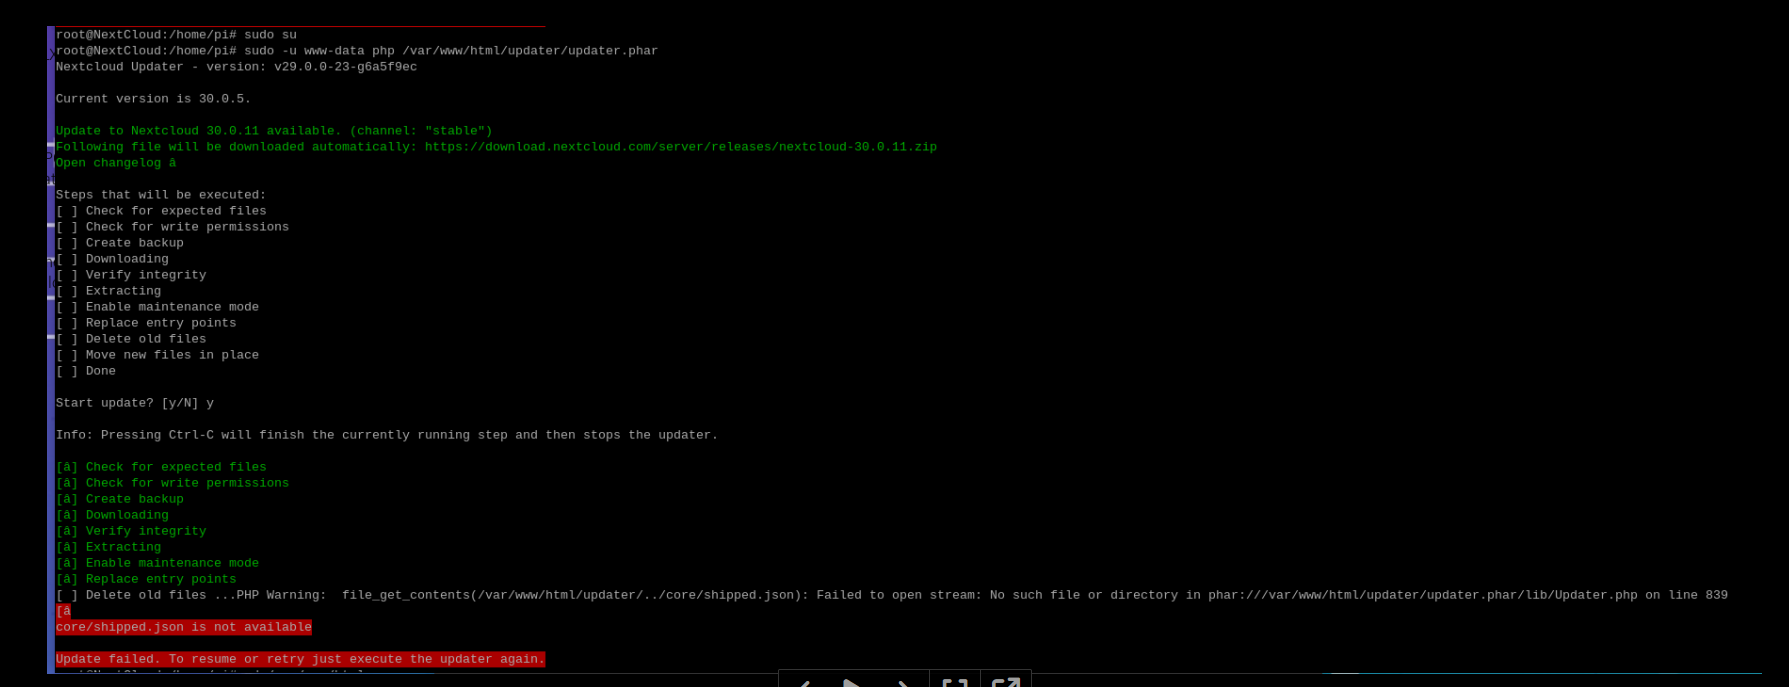Click unchecked '[ ] Check for expected files' step

click(161, 211)
